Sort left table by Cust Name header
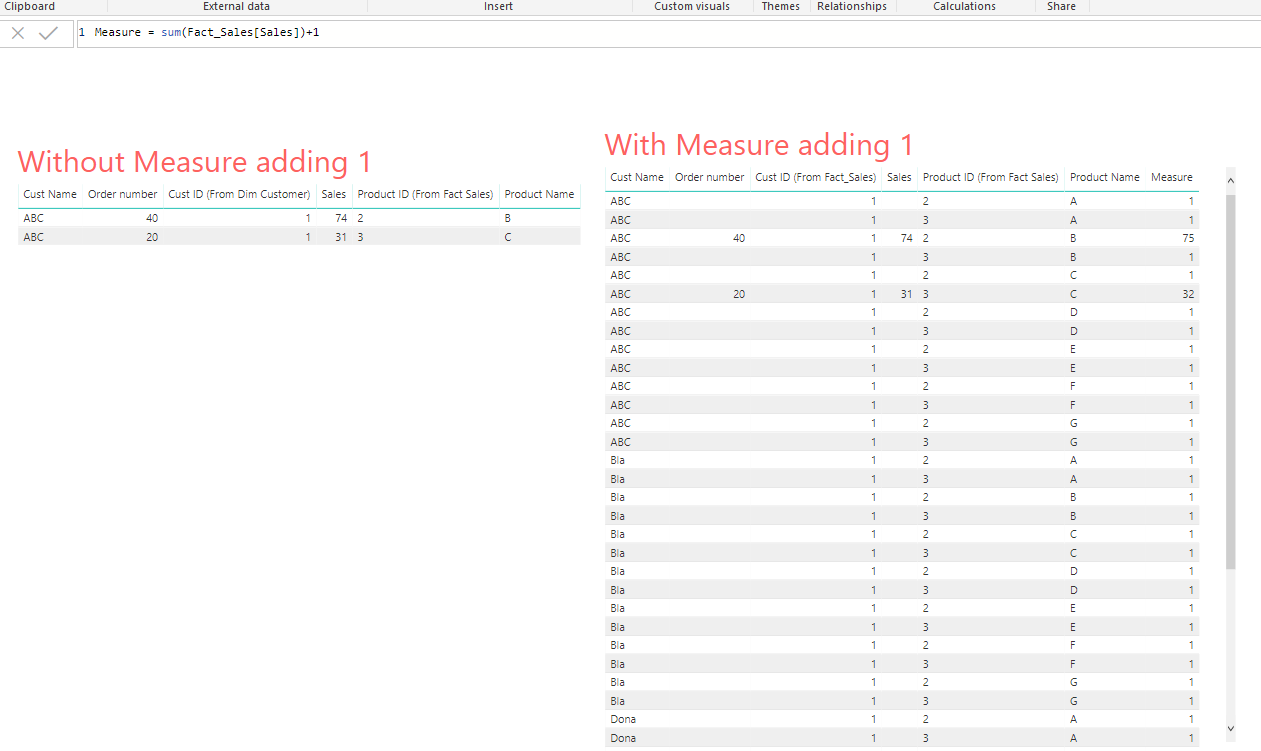This screenshot has height=751, width=1261. coord(50,194)
